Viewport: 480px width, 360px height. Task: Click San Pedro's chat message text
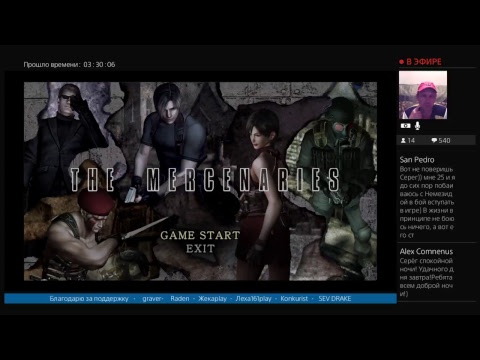427,202
